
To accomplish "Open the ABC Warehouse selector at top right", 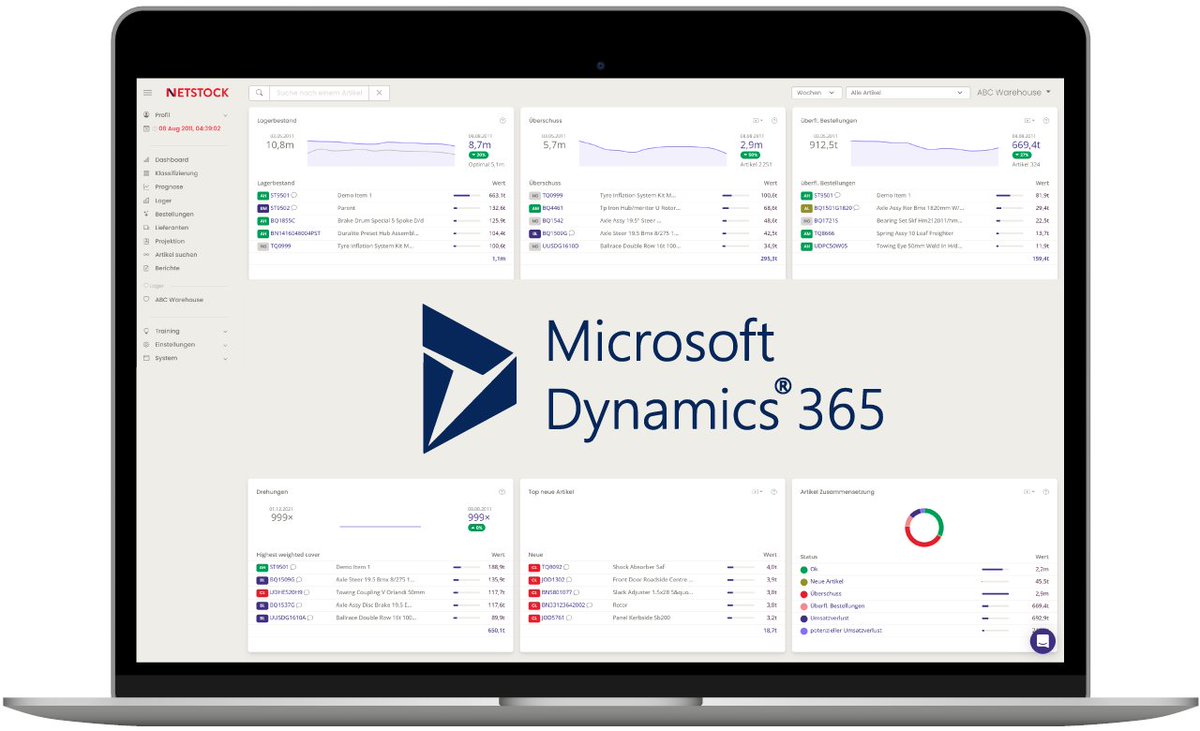I will coord(1014,92).
